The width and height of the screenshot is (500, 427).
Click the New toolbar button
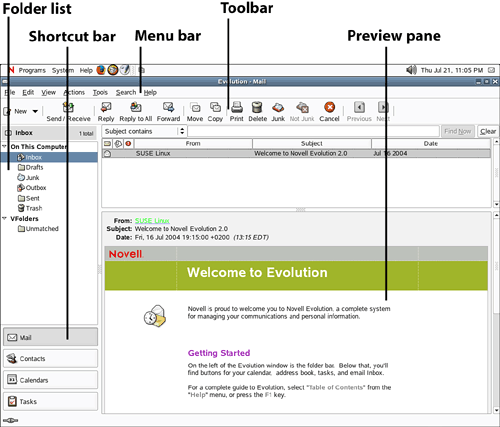[15, 111]
